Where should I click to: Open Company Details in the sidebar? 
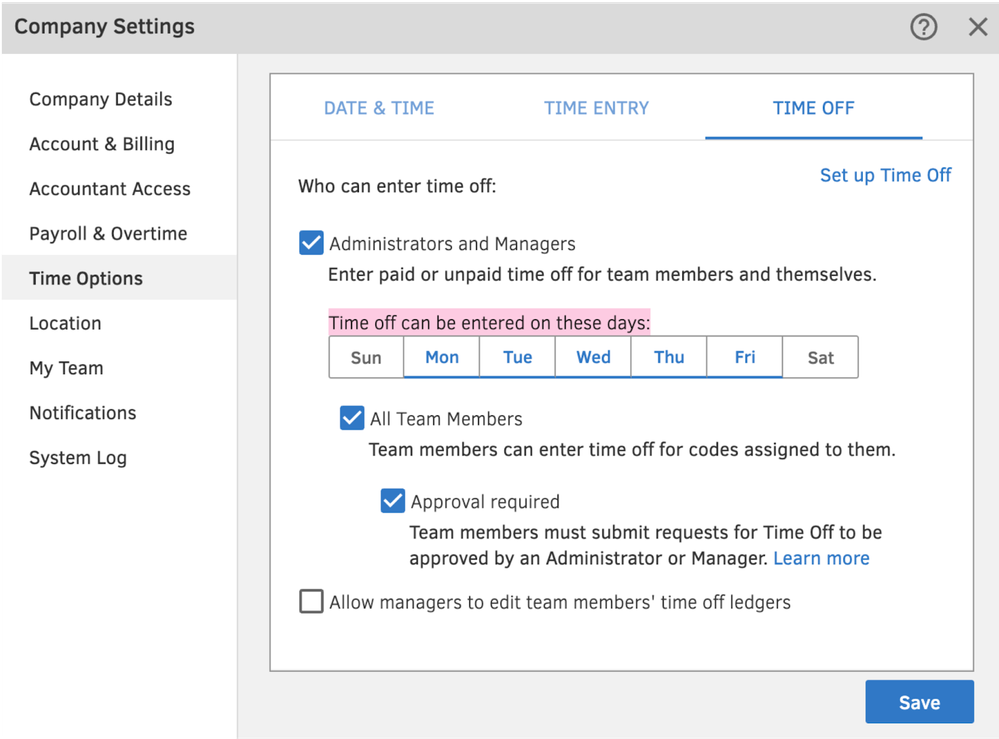pyautogui.click(x=101, y=99)
